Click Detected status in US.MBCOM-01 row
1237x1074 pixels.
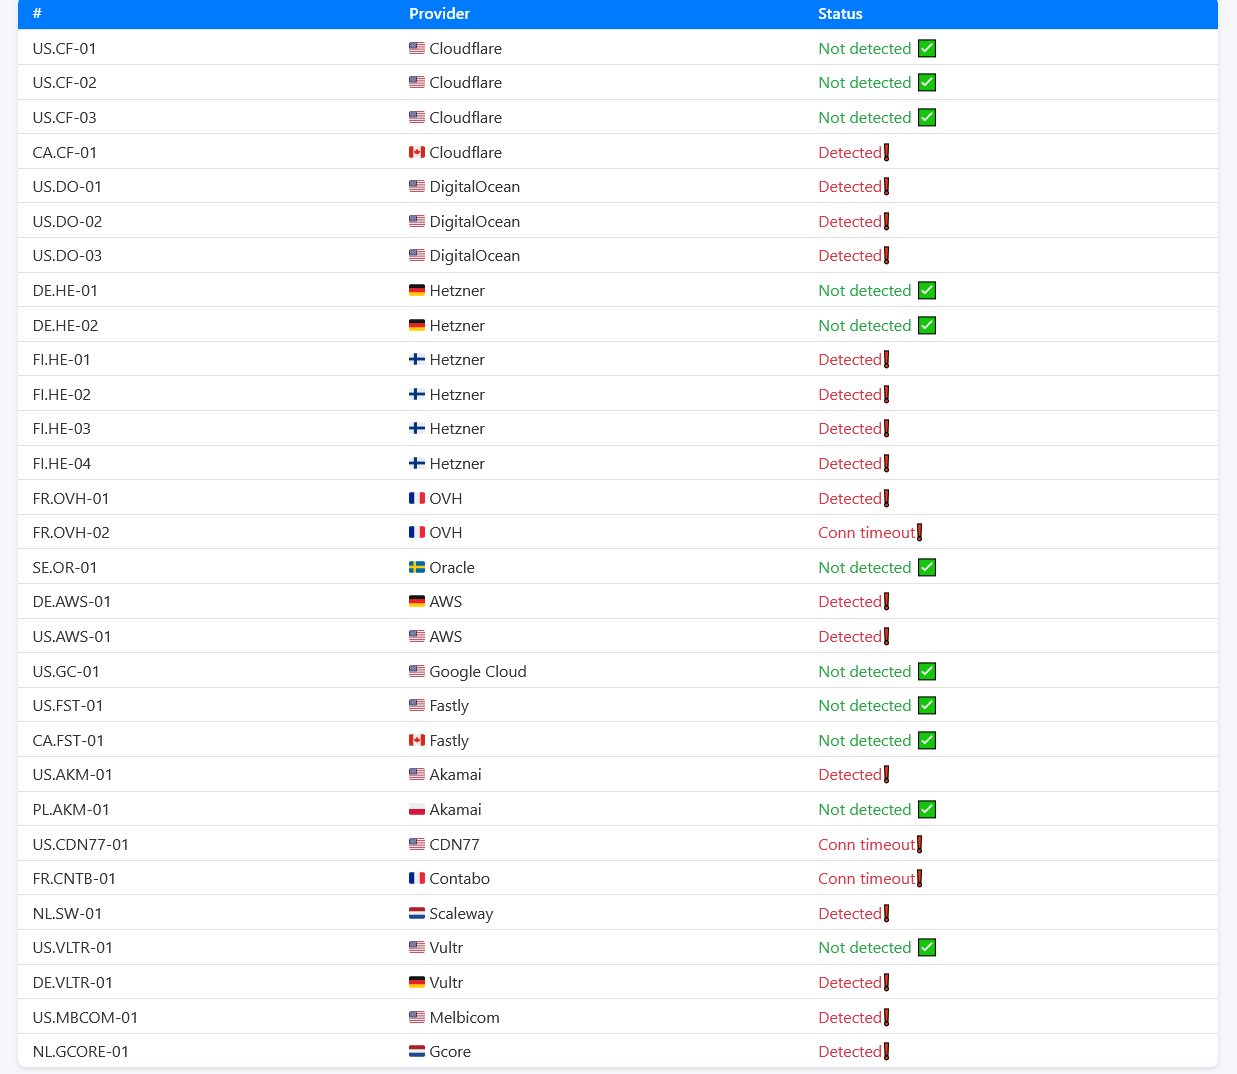850,1017
